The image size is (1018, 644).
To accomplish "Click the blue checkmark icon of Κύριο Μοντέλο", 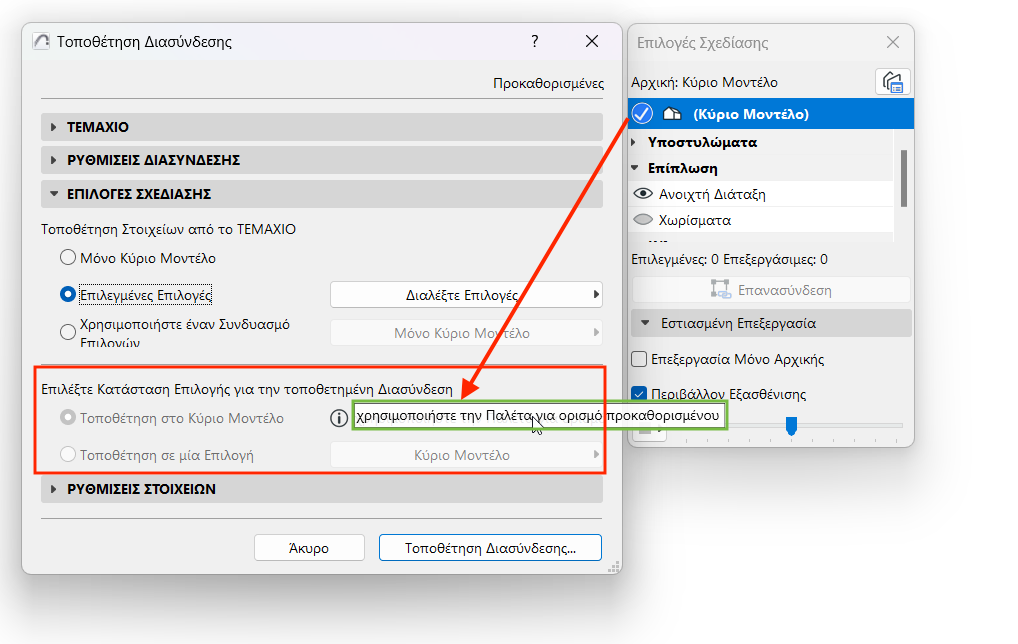I will 642,114.
